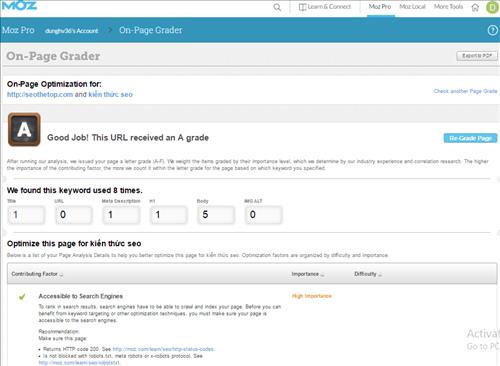Click the 'High Importance' label
The width and height of the screenshot is (500, 366).
[x=312, y=296]
